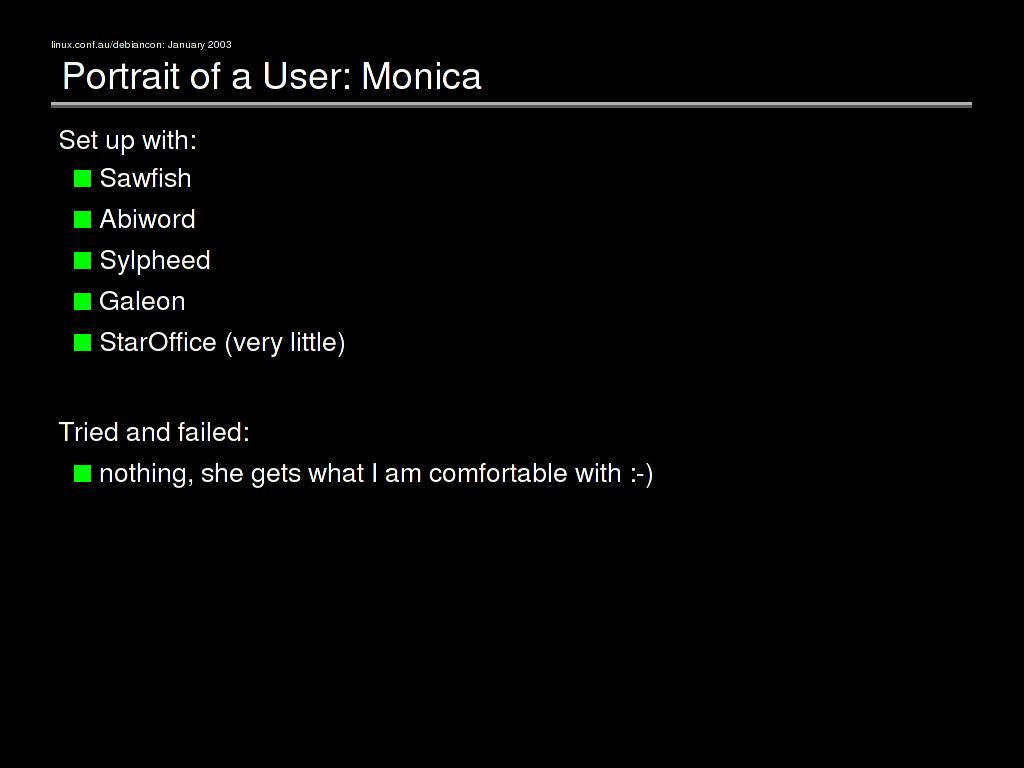The image size is (1024, 768).
Task: Click the Sylpheed list entry
Action: (155, 261)
